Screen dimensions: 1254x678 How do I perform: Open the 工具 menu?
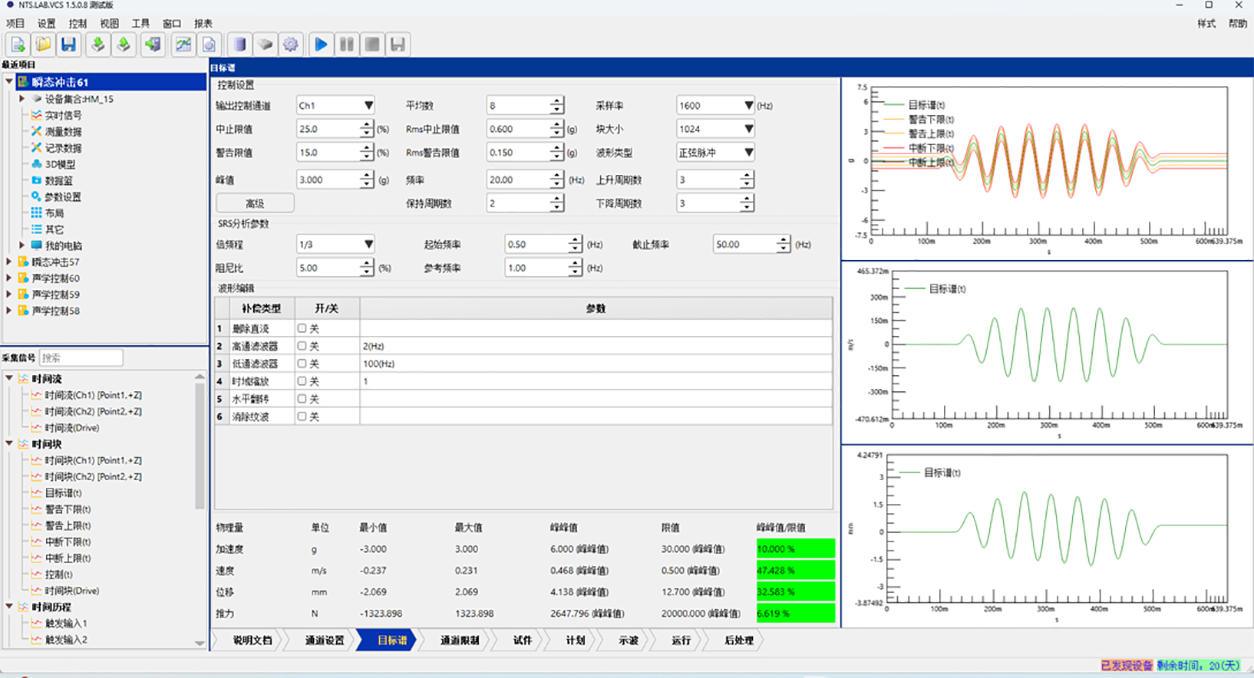coord(140,23)
